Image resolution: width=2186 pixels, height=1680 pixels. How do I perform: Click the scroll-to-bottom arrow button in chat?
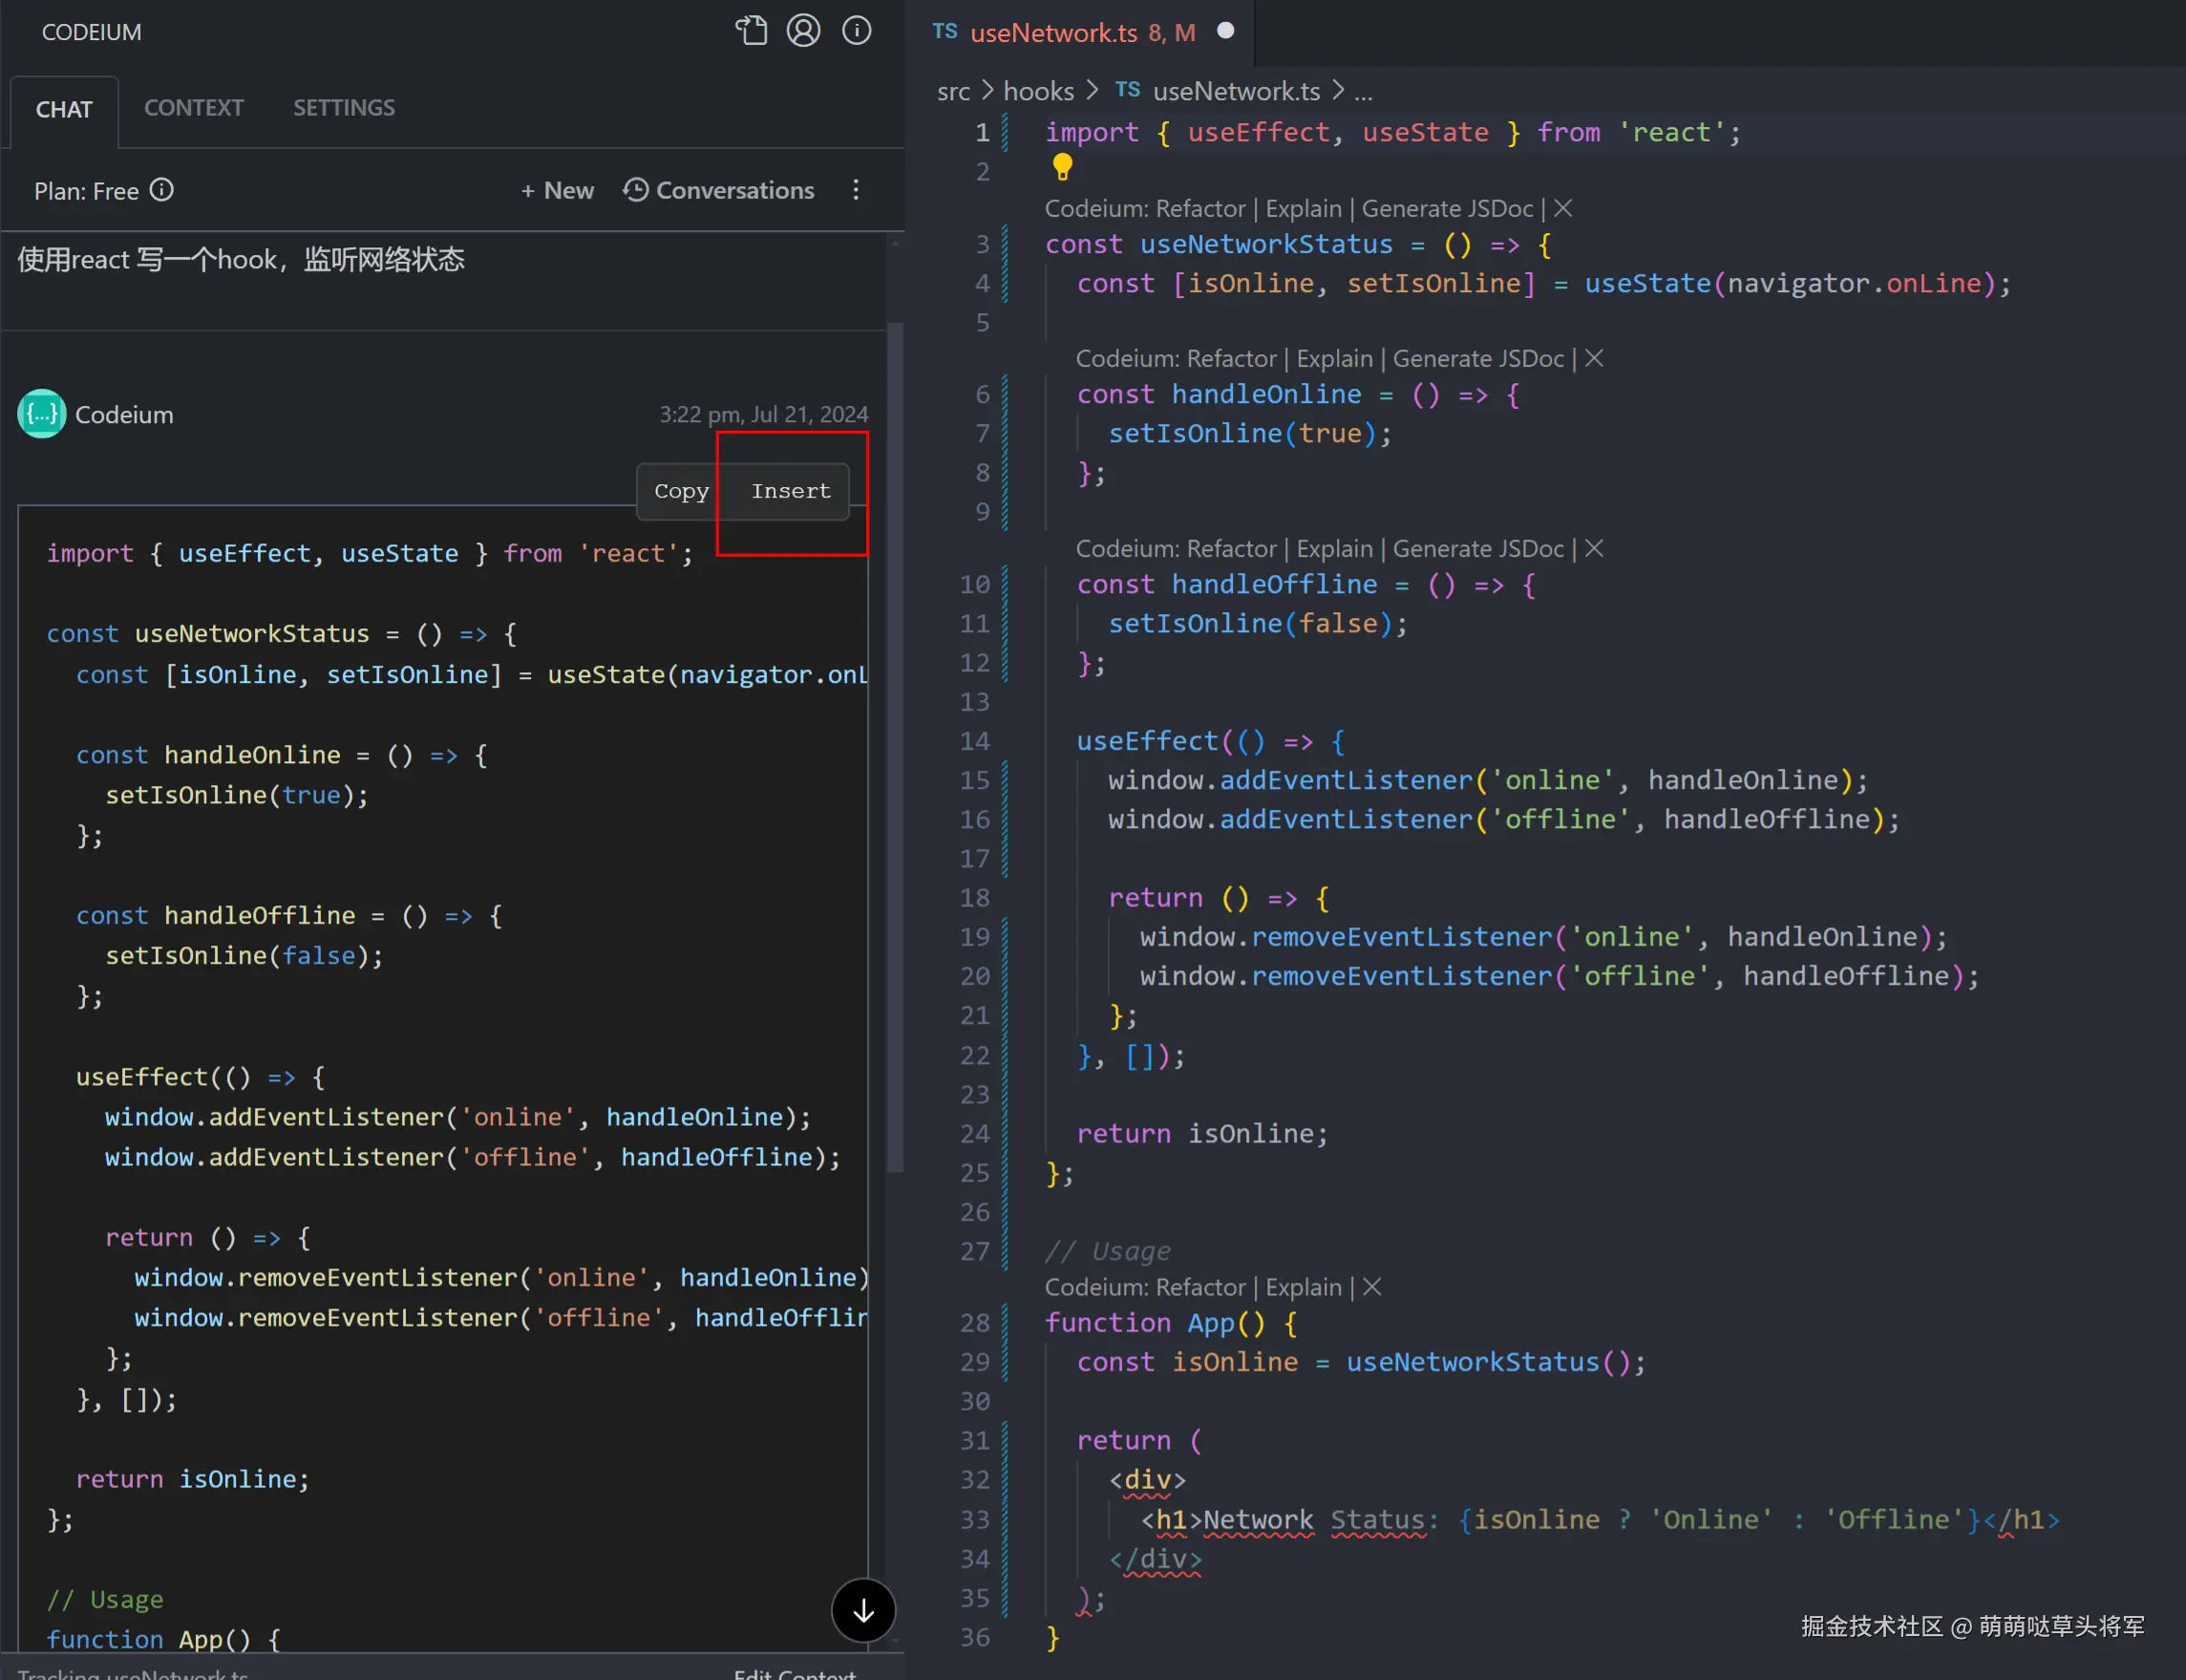coord(863,1610)
